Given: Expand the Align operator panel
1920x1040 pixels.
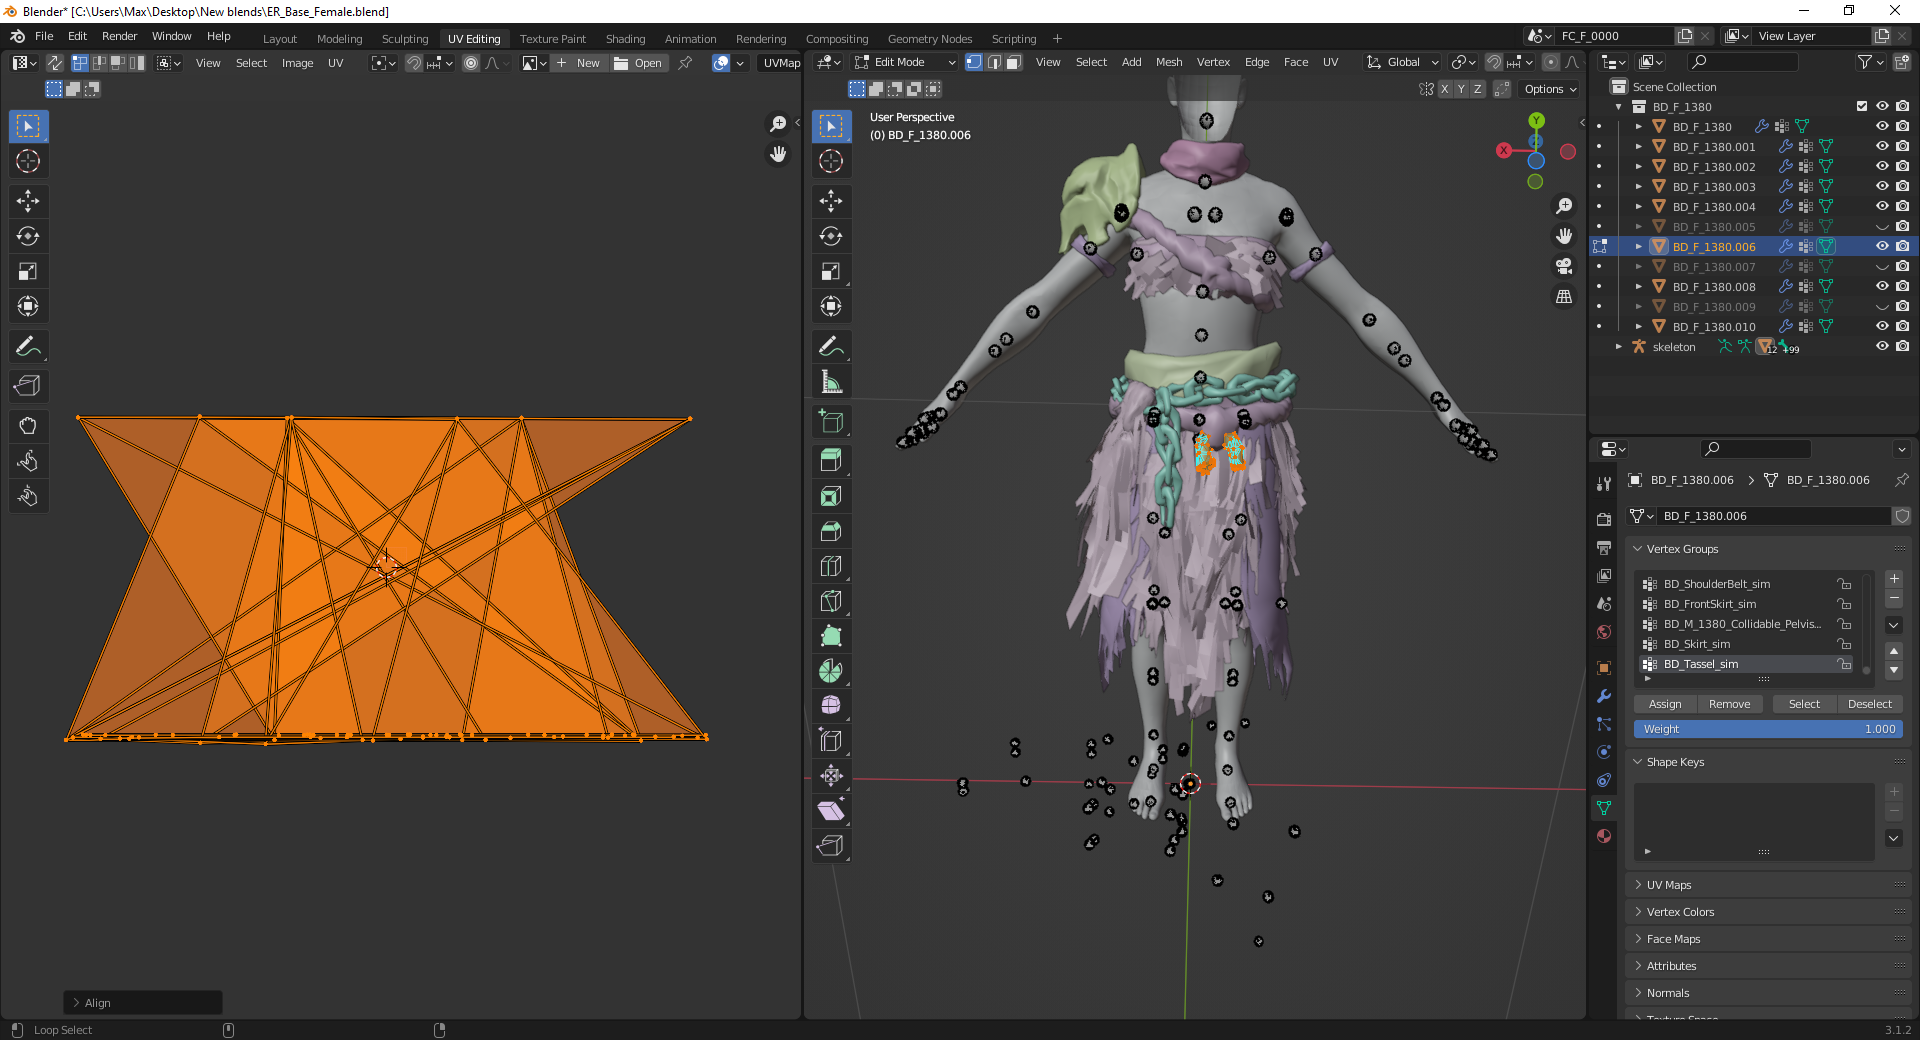Looking at the screenshot, I should tap(143, 1003).
